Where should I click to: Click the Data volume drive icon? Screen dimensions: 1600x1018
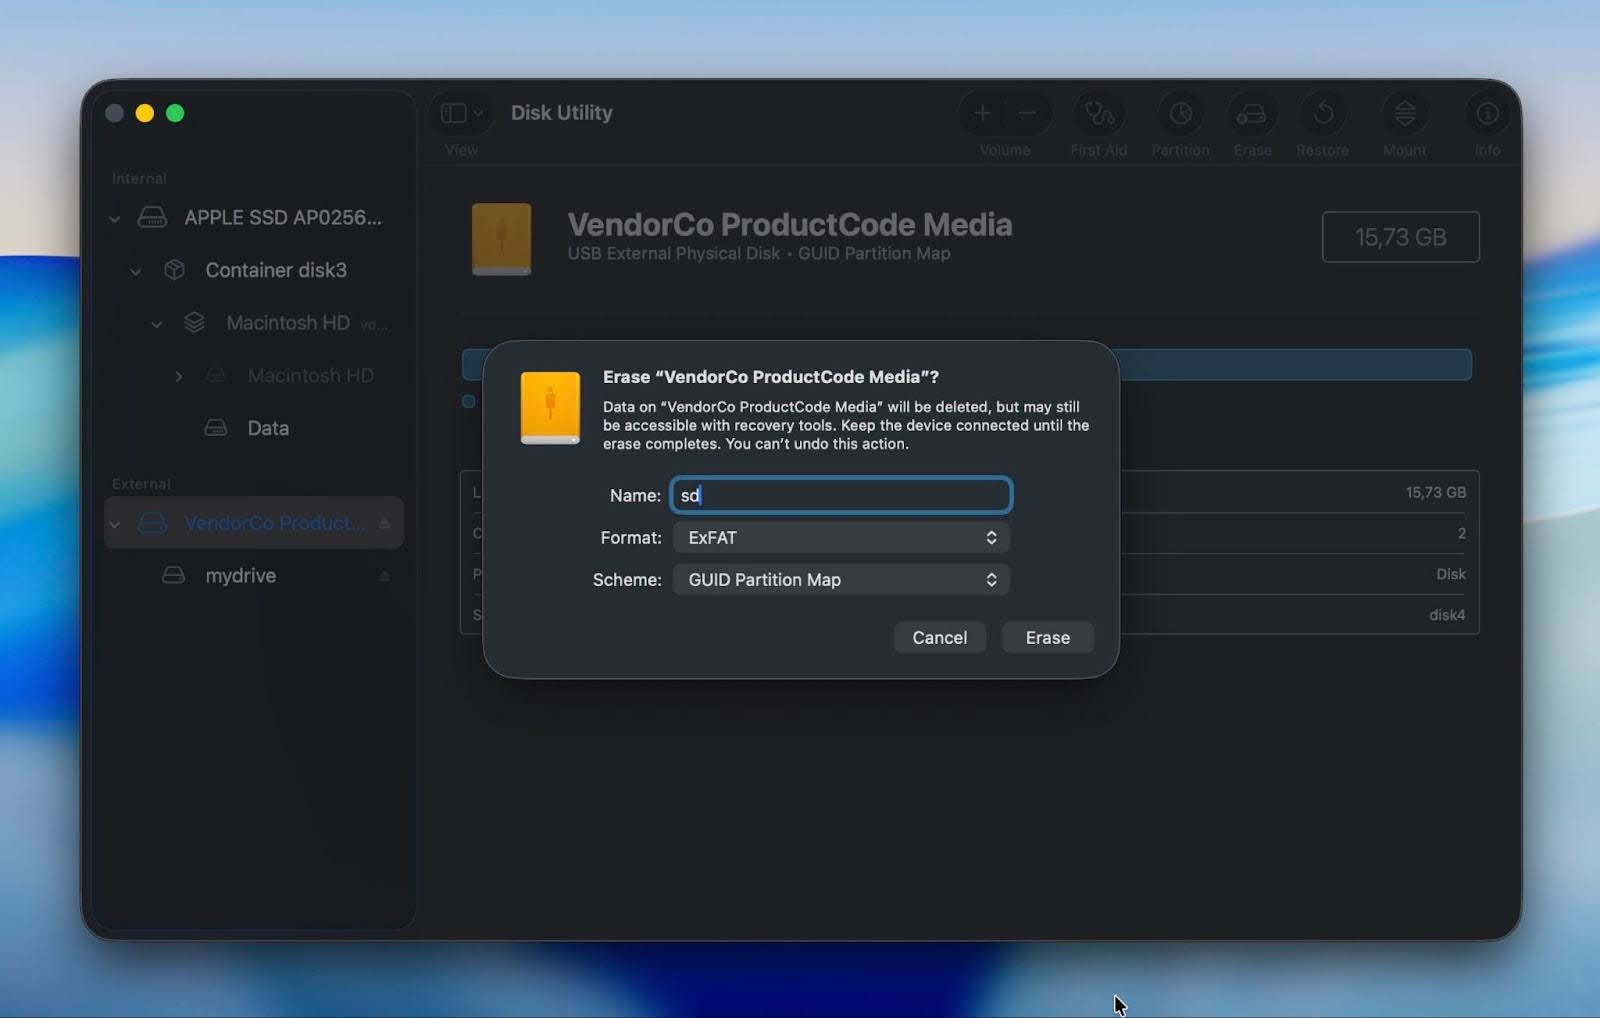[216, 428]
